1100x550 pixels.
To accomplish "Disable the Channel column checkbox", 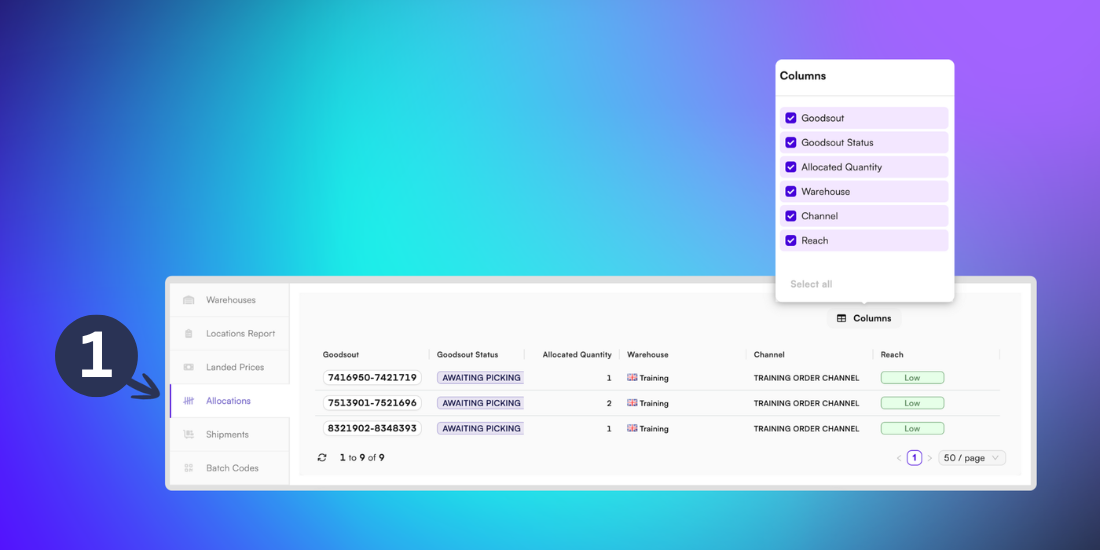I will pos(791,216).
